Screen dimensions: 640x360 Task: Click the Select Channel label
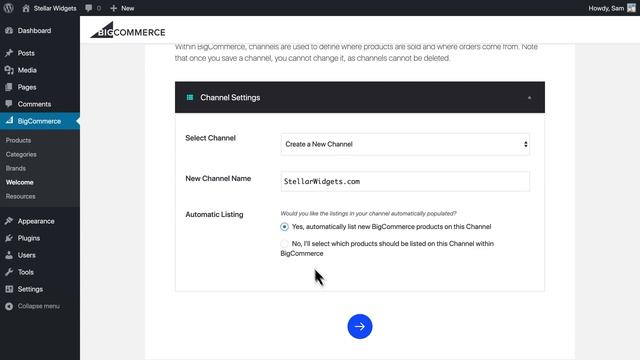click(211, 138)
